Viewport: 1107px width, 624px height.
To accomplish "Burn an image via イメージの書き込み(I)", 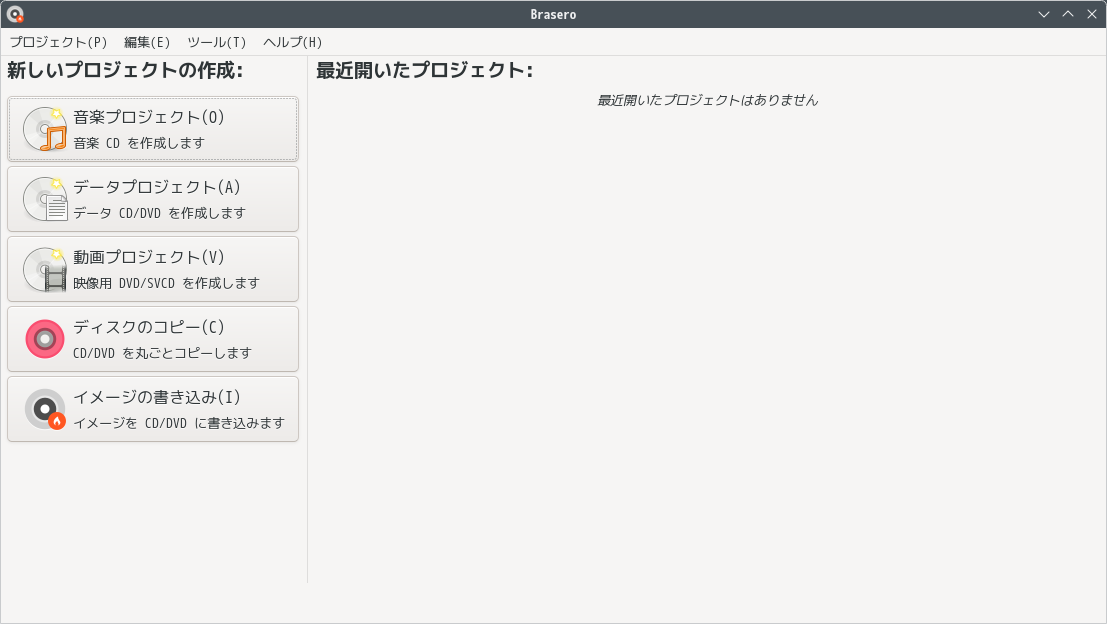I will [152, 408].
